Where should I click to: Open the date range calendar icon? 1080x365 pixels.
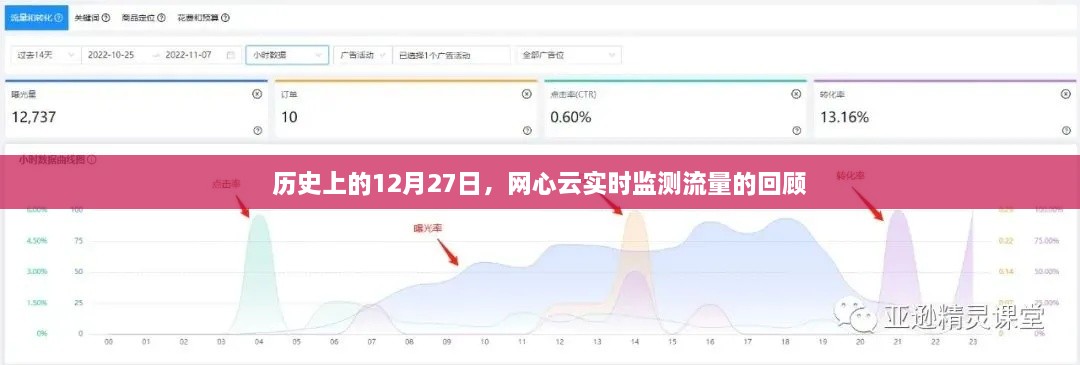tap(231, 55)
